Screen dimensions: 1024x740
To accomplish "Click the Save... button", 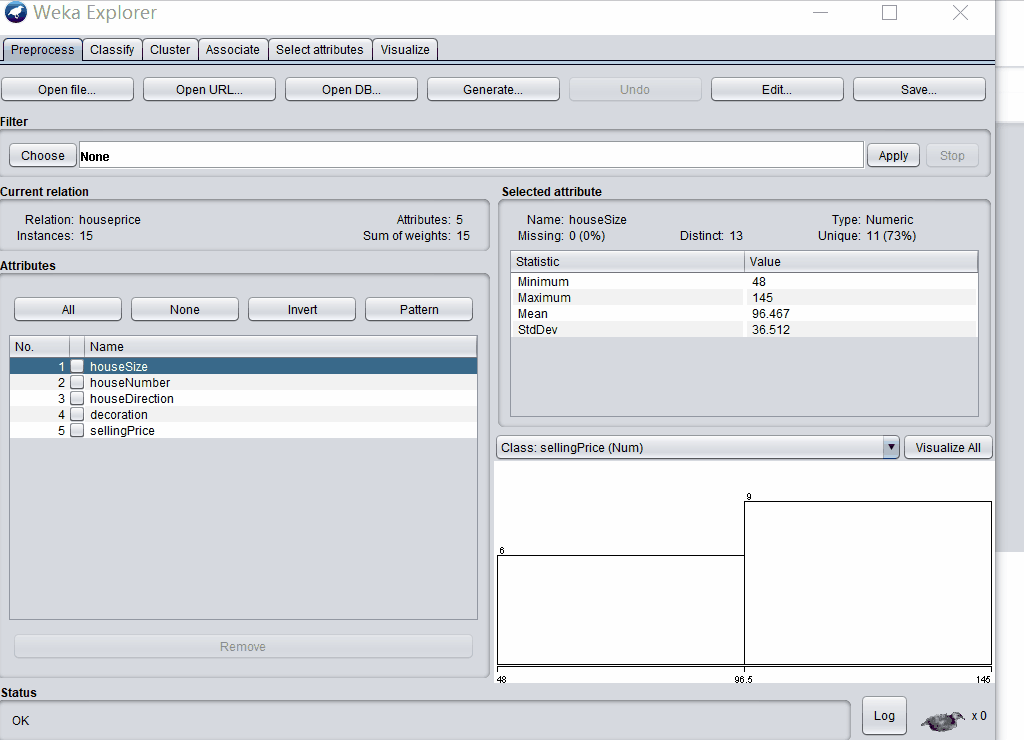I will point(919,89).
